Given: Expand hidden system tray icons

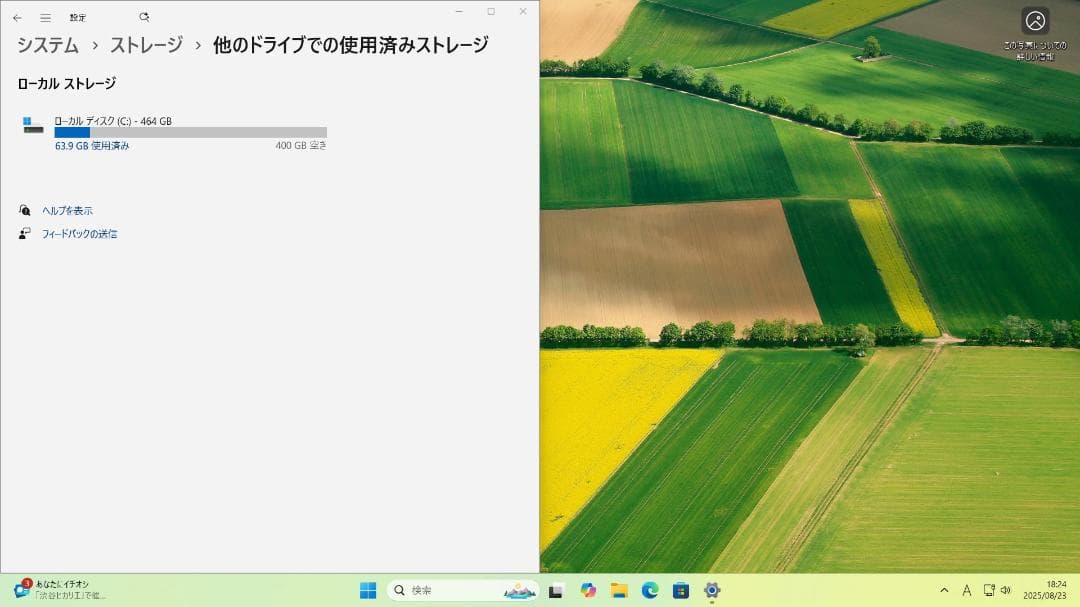Looking at the screenshot, I should [x=944, y=590].
